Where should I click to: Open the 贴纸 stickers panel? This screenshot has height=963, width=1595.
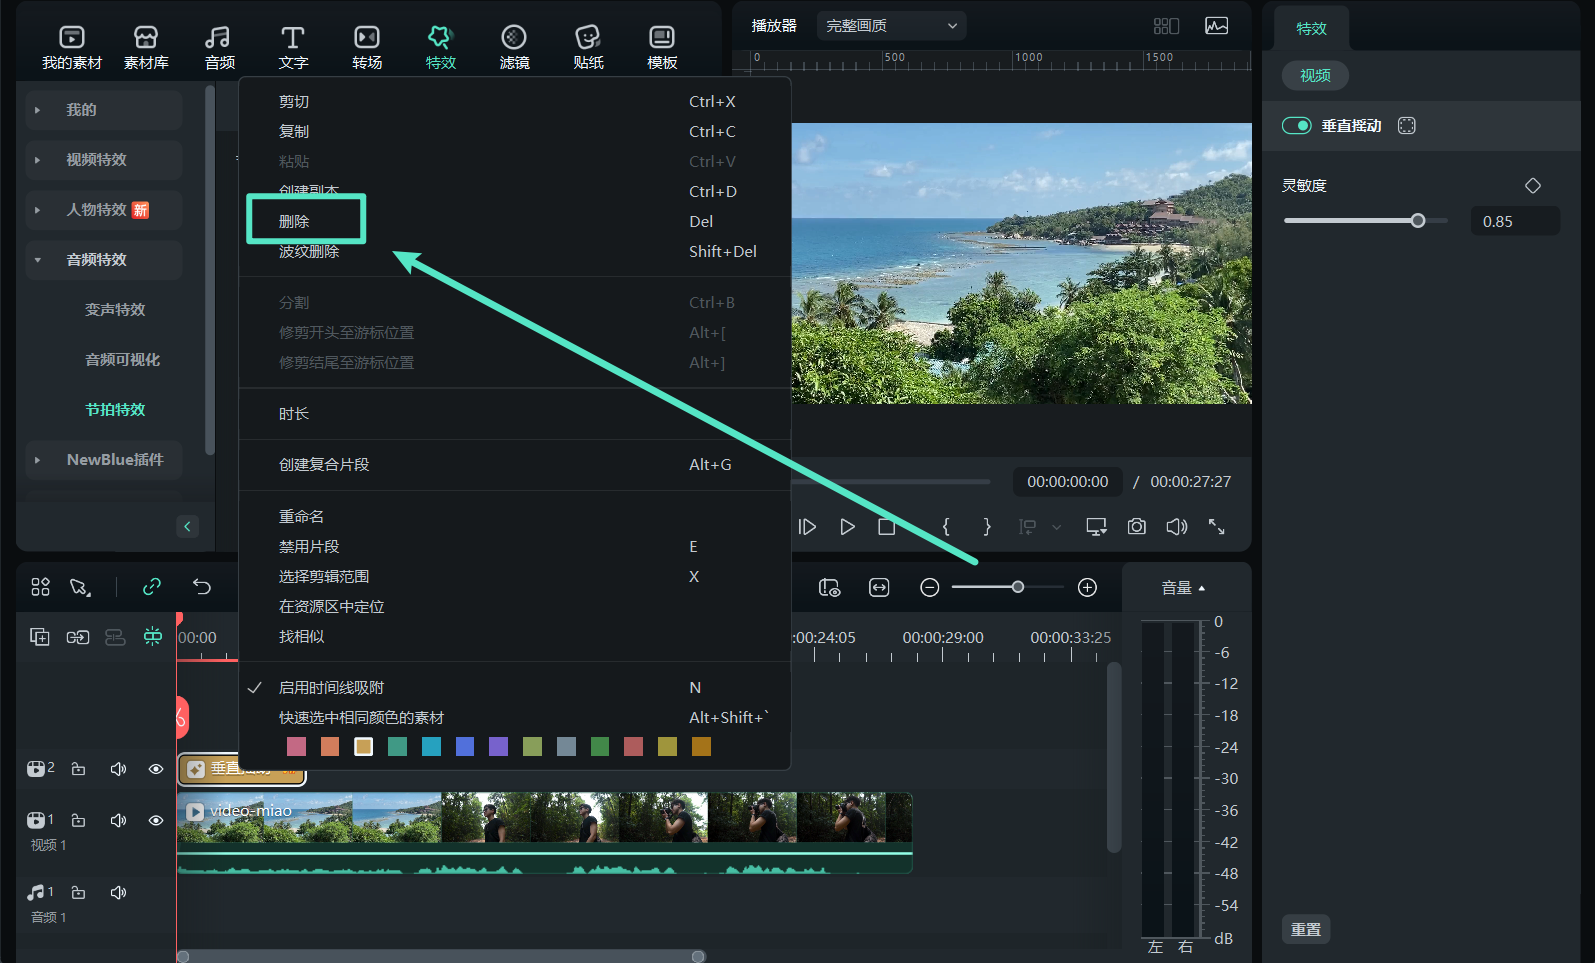tap(588, 47)
